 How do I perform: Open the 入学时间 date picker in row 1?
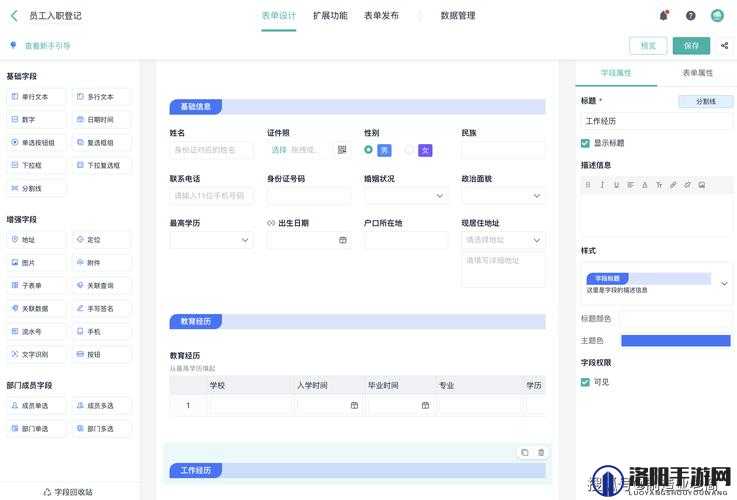click(x=354, y=406)
